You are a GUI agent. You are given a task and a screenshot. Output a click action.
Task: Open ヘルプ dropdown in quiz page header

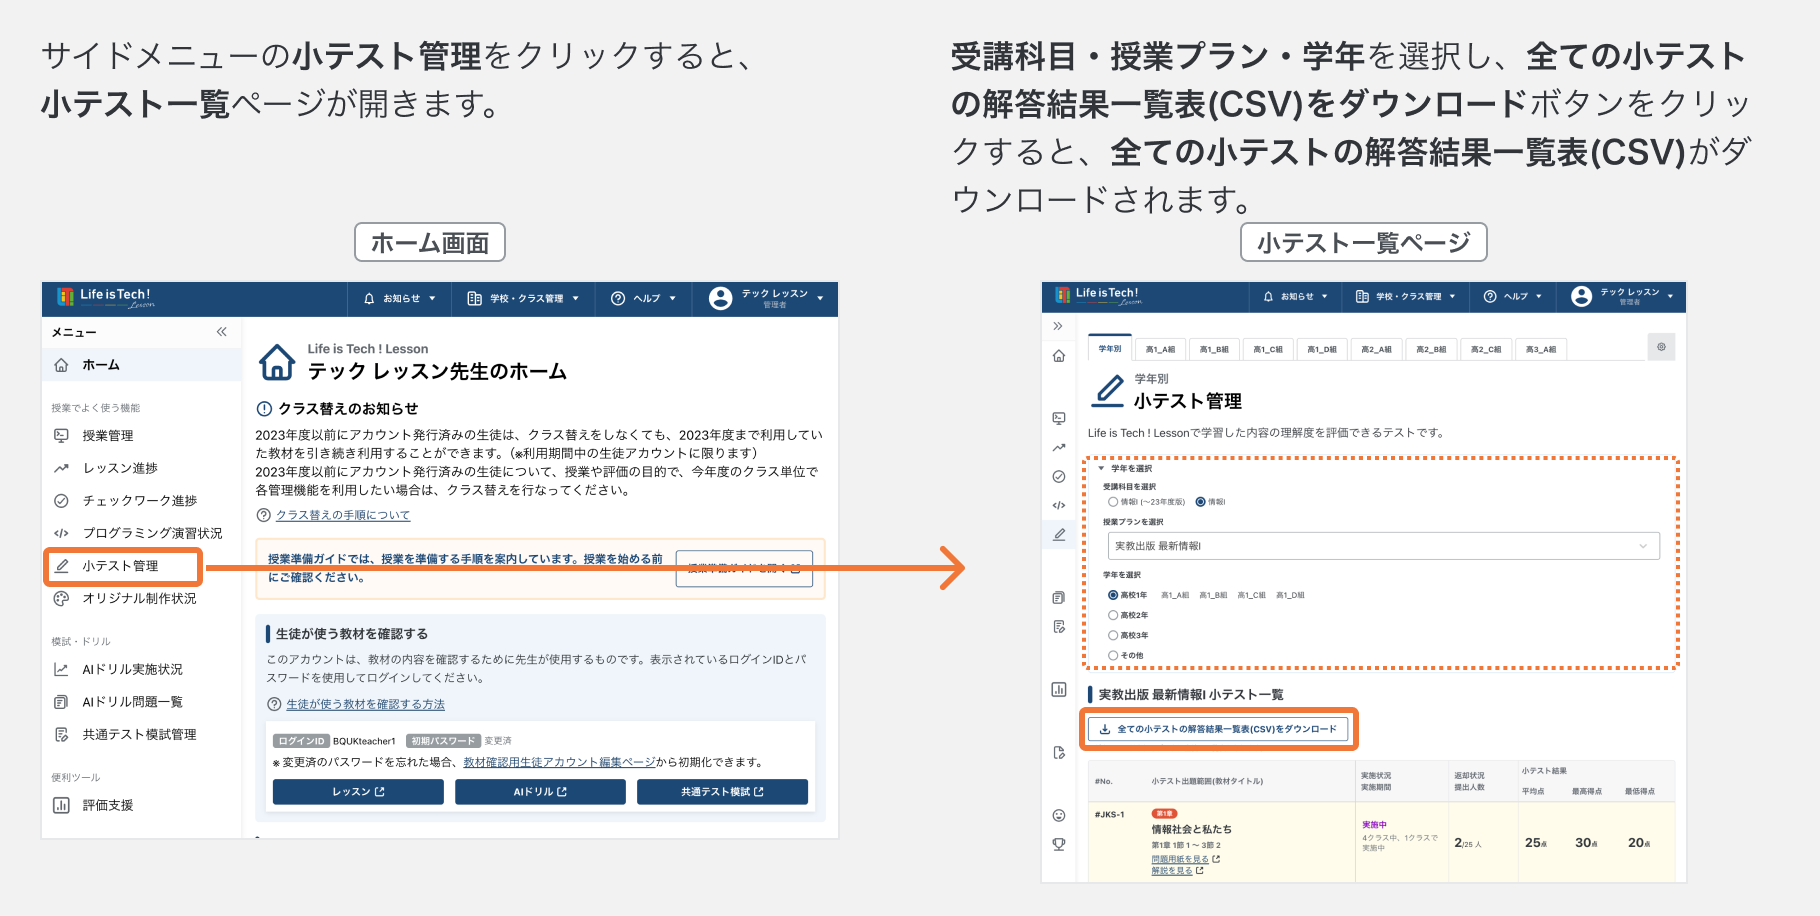(x=1513, y=296)
